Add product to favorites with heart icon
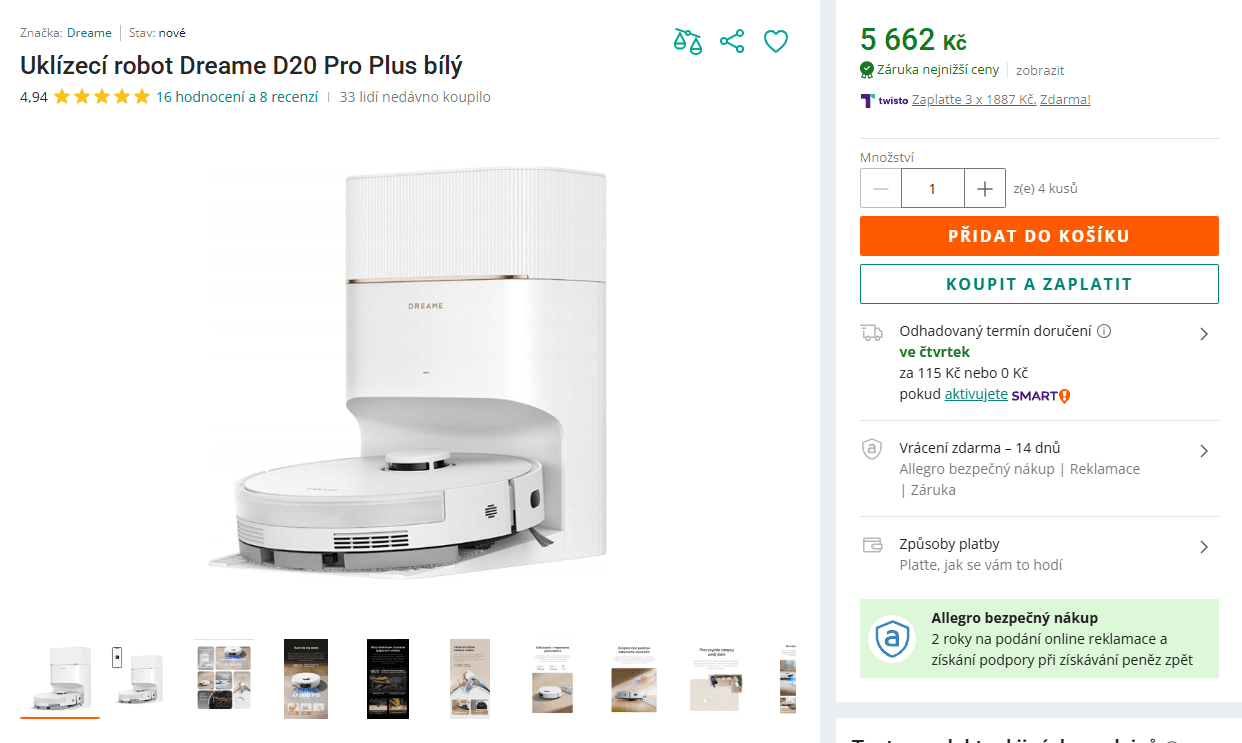The image size is (1242, 743). pyautogui.click(x=776, y=41)
